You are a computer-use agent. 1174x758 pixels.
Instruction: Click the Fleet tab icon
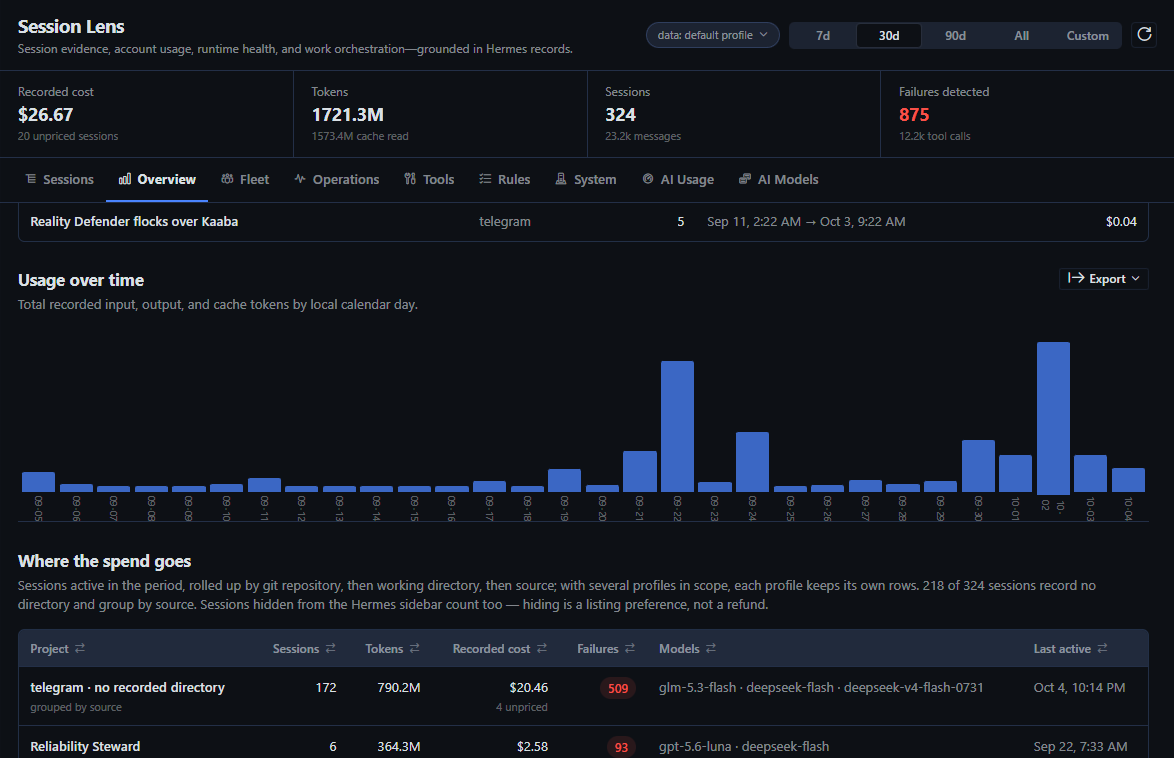(227, 179)
